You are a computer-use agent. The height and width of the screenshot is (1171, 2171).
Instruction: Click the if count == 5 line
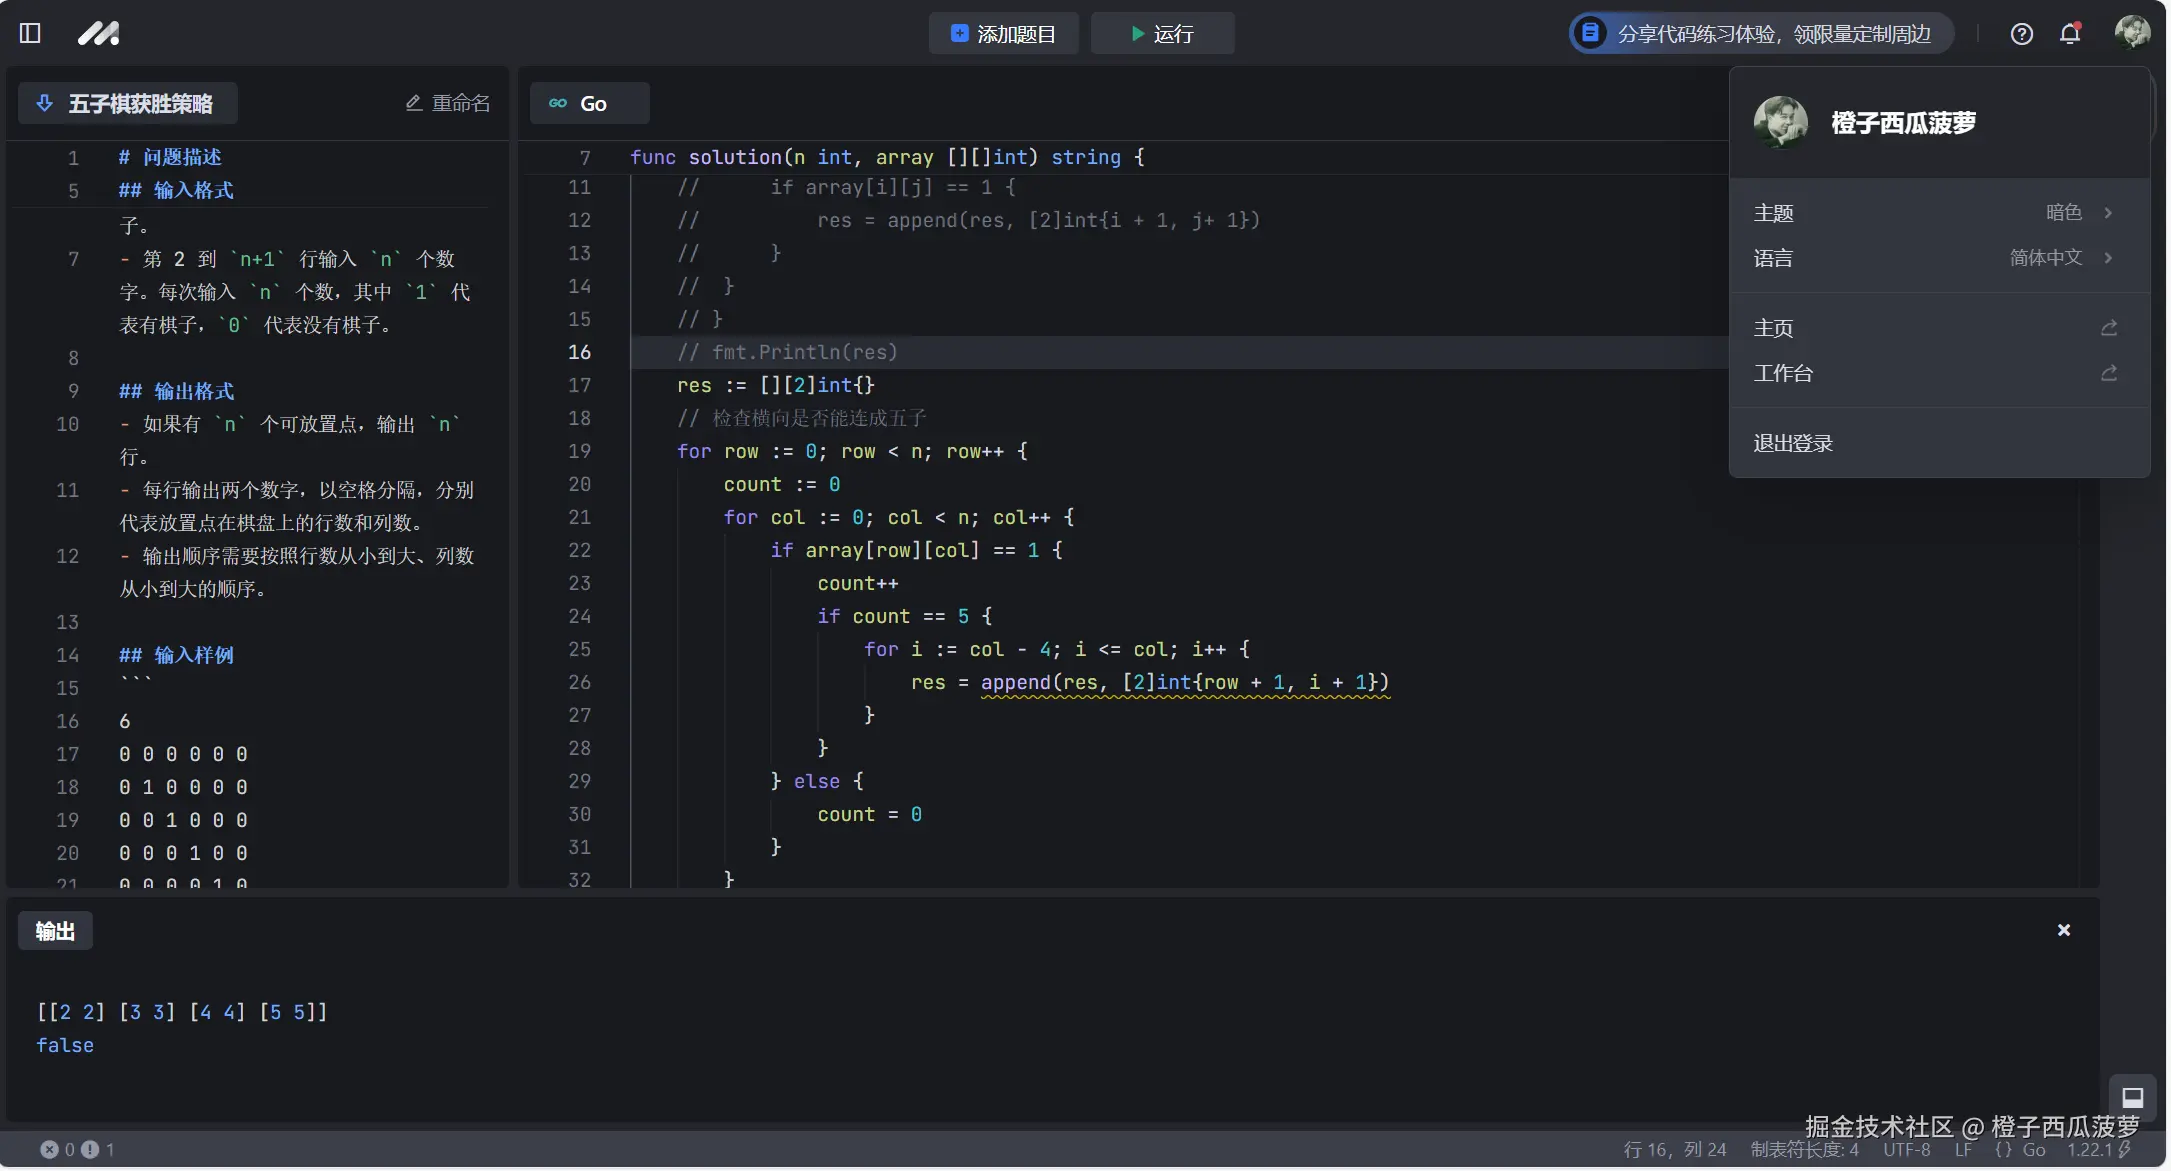pos(904,616)
